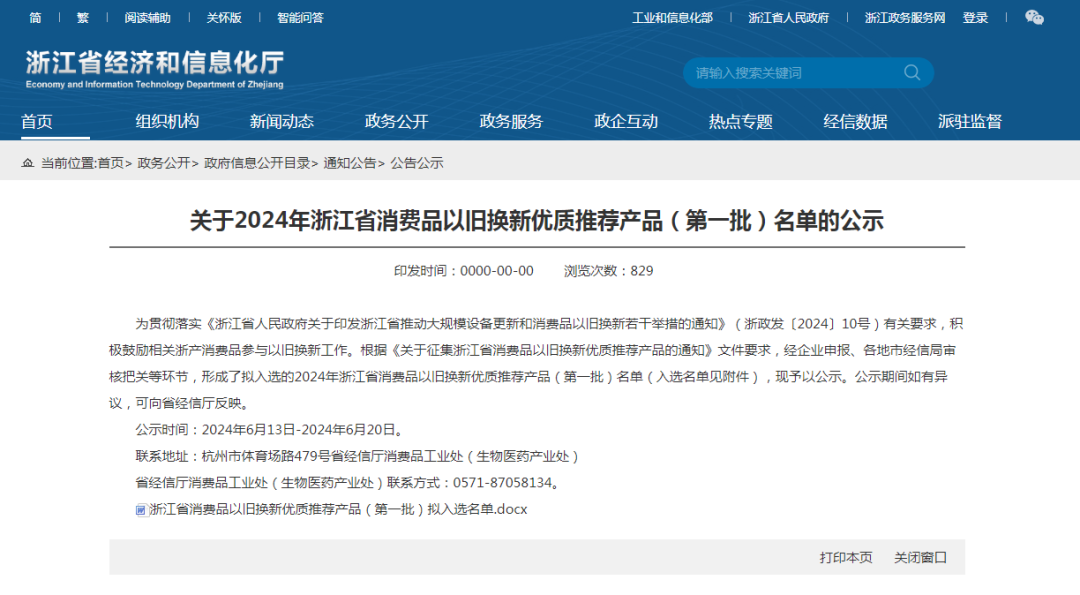The image size is (1080, 595).
Task: Click the magnifier search icon
Action: [x=911, y=72]
